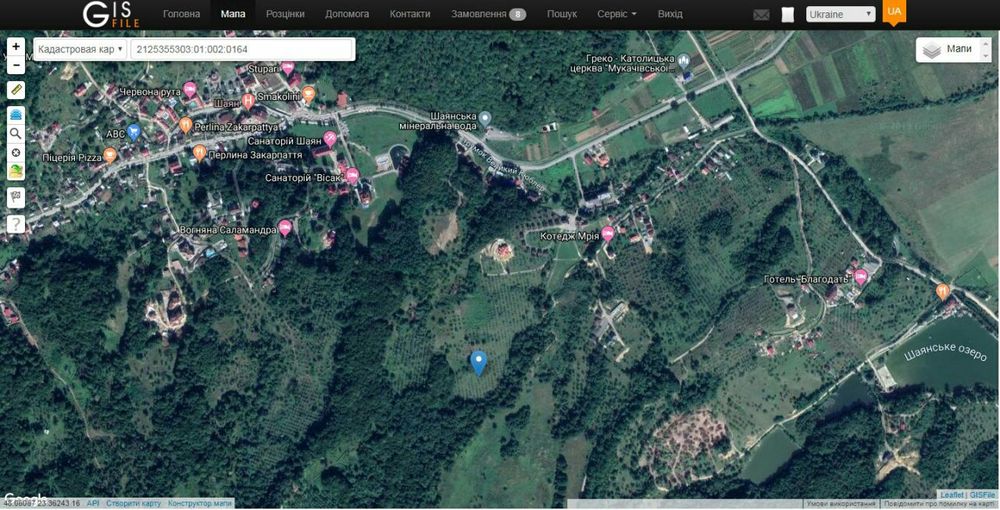Click the Піцерія Pizza orange pin
Viewport: 1000px width, 510px height.
[x=110, y=155]
